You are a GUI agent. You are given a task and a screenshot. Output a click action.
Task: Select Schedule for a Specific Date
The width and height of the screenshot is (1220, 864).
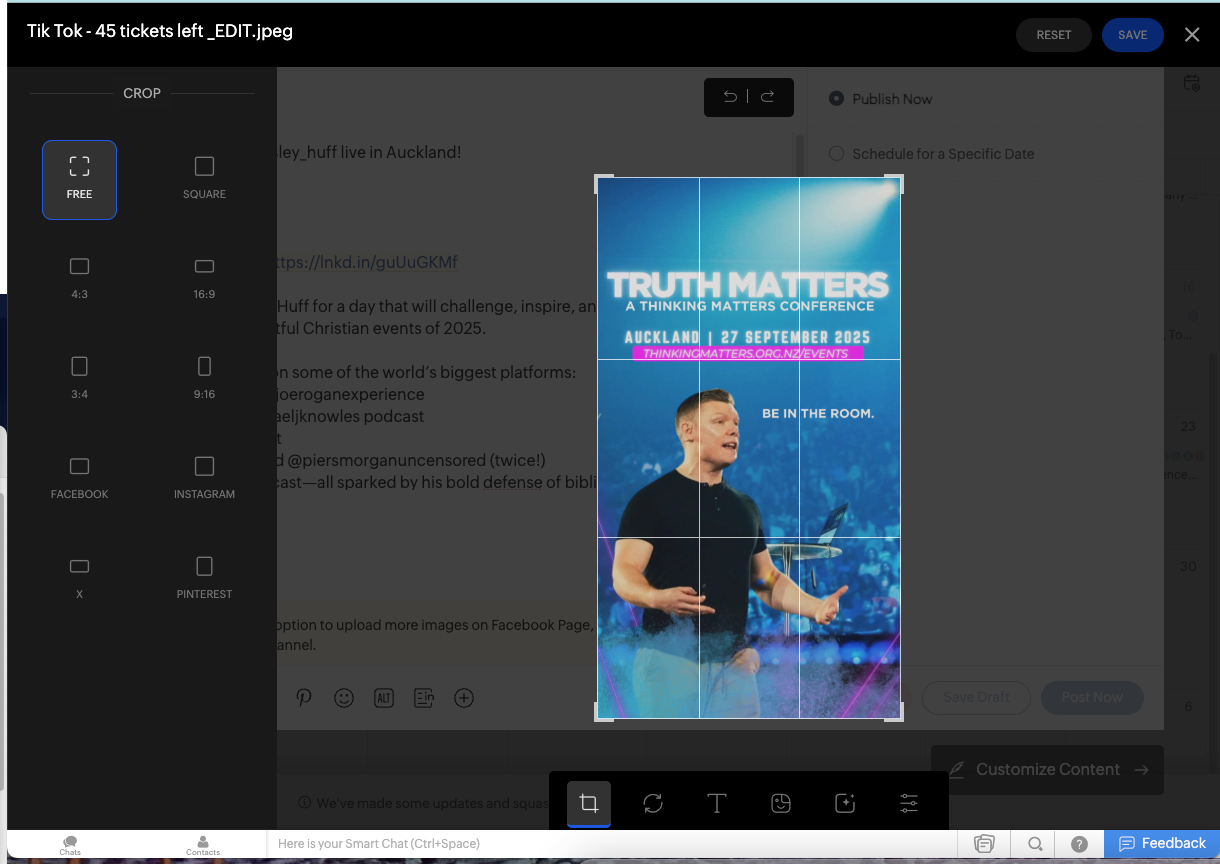(x=836, y=154)
